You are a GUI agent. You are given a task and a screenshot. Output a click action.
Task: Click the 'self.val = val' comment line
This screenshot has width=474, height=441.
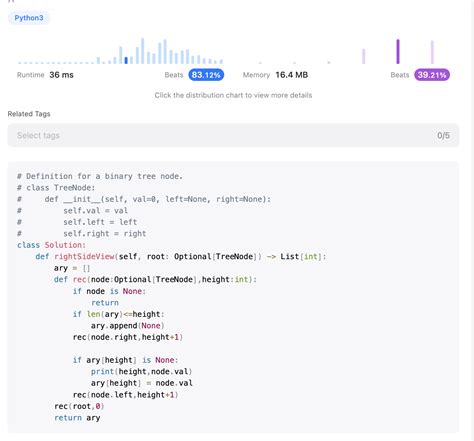tap(95, 211)
